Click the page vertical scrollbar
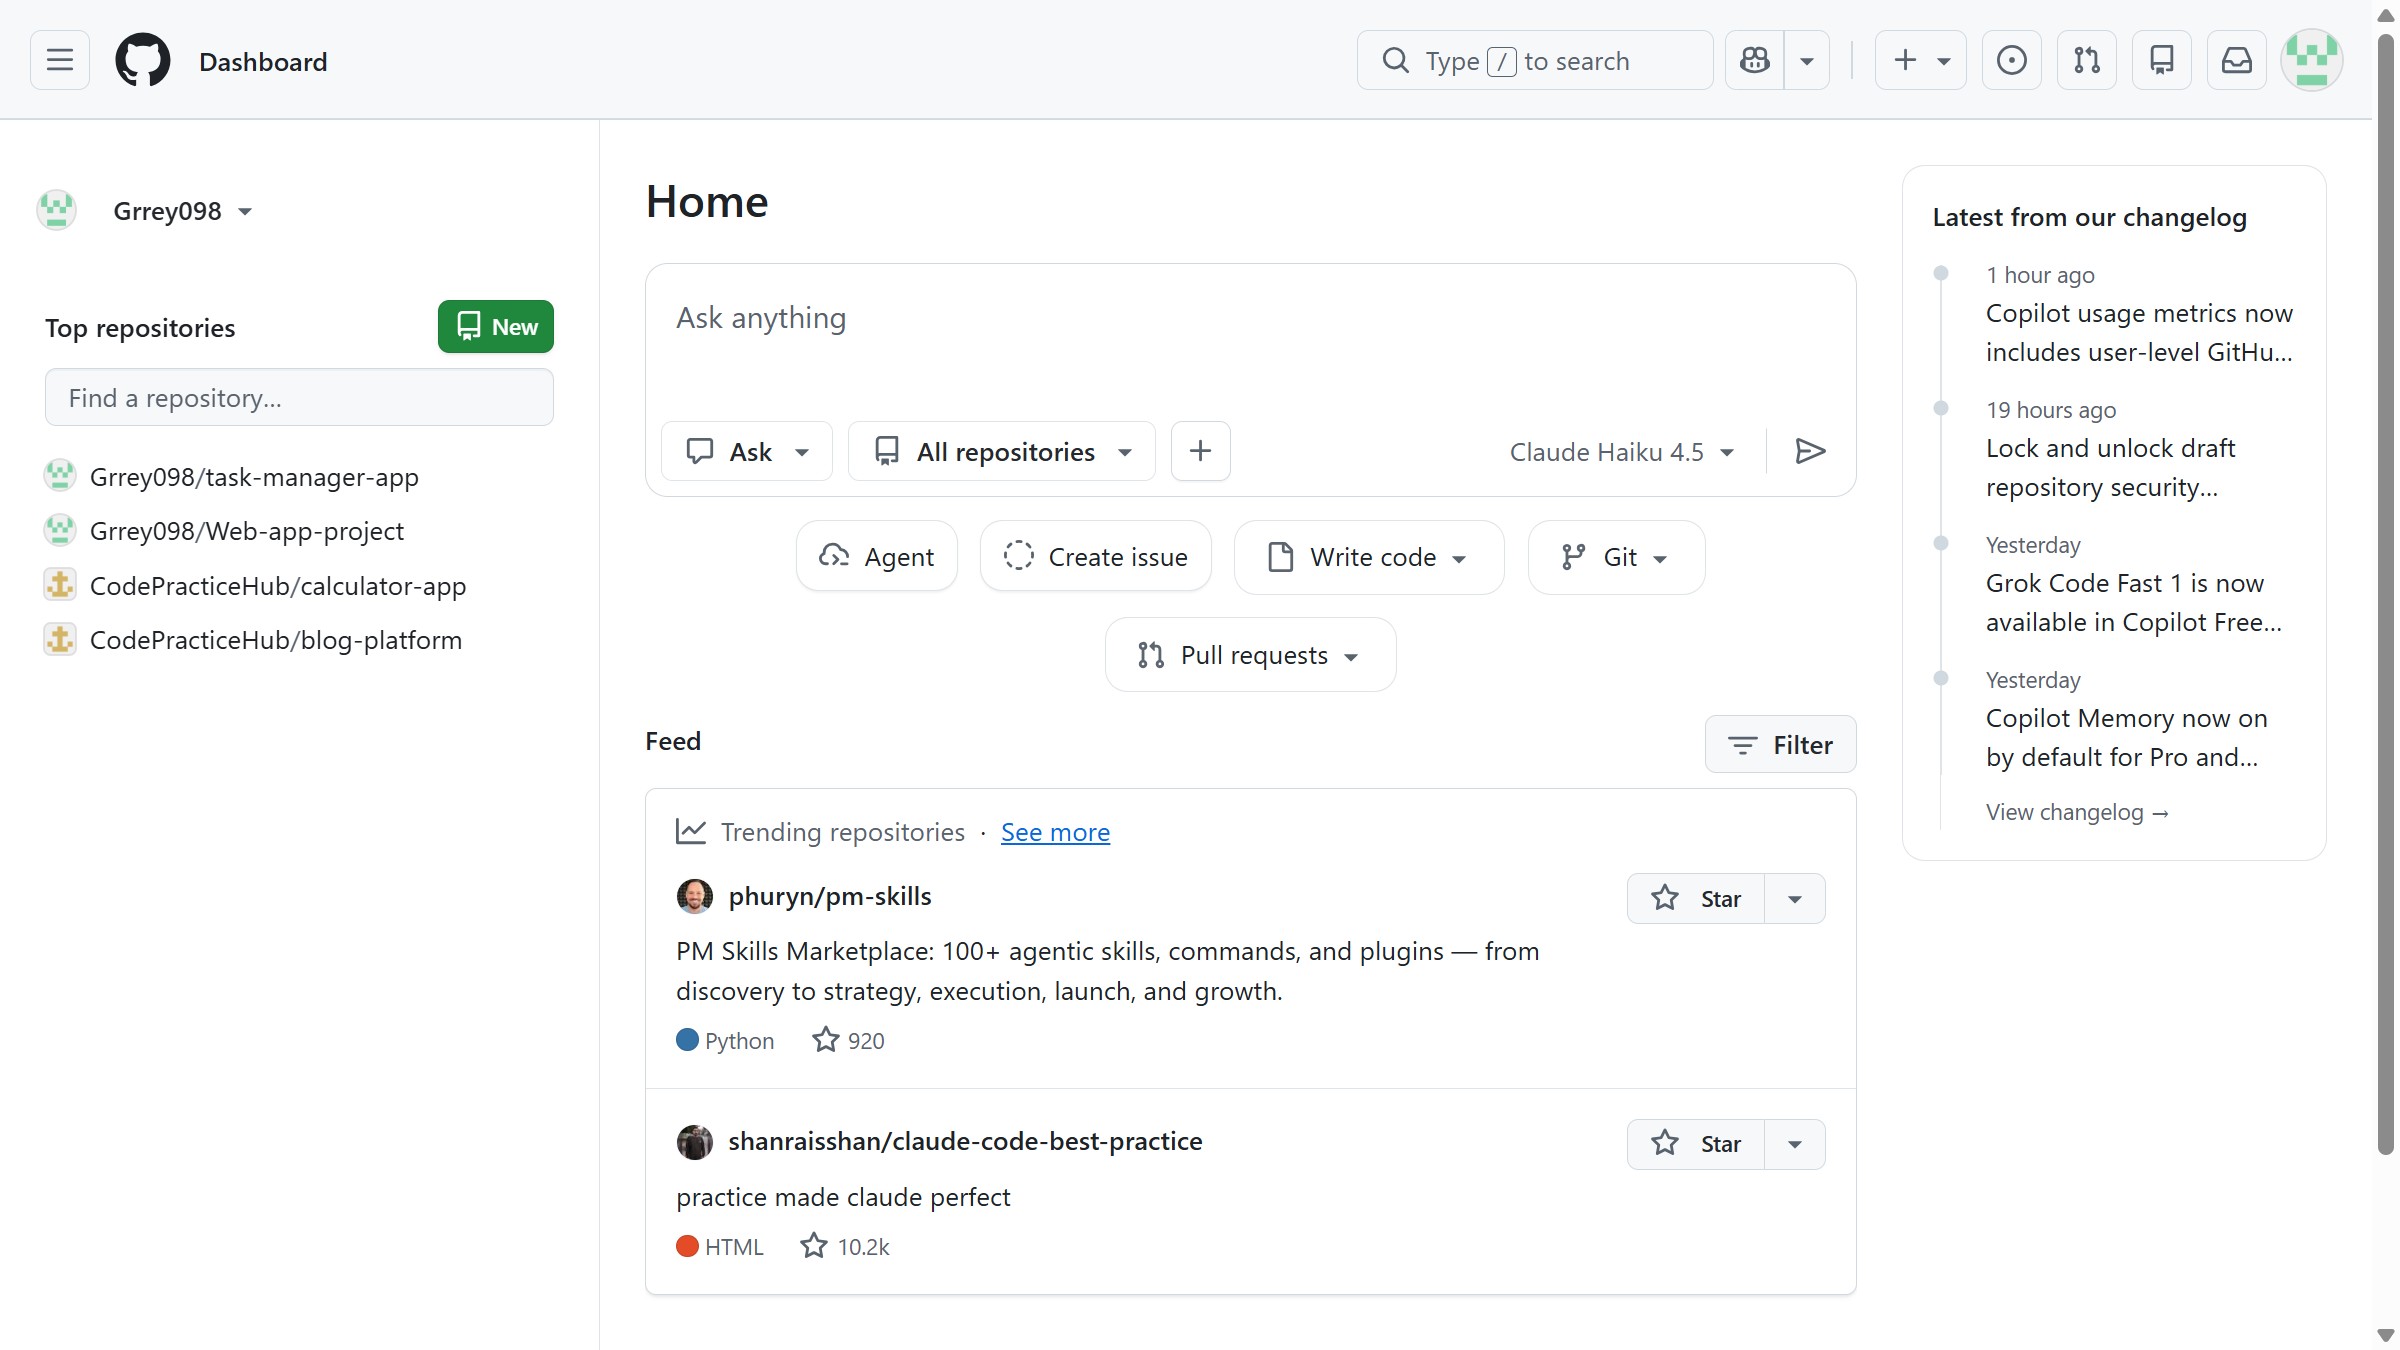 pyautogui.click(x=2386, y=595)
